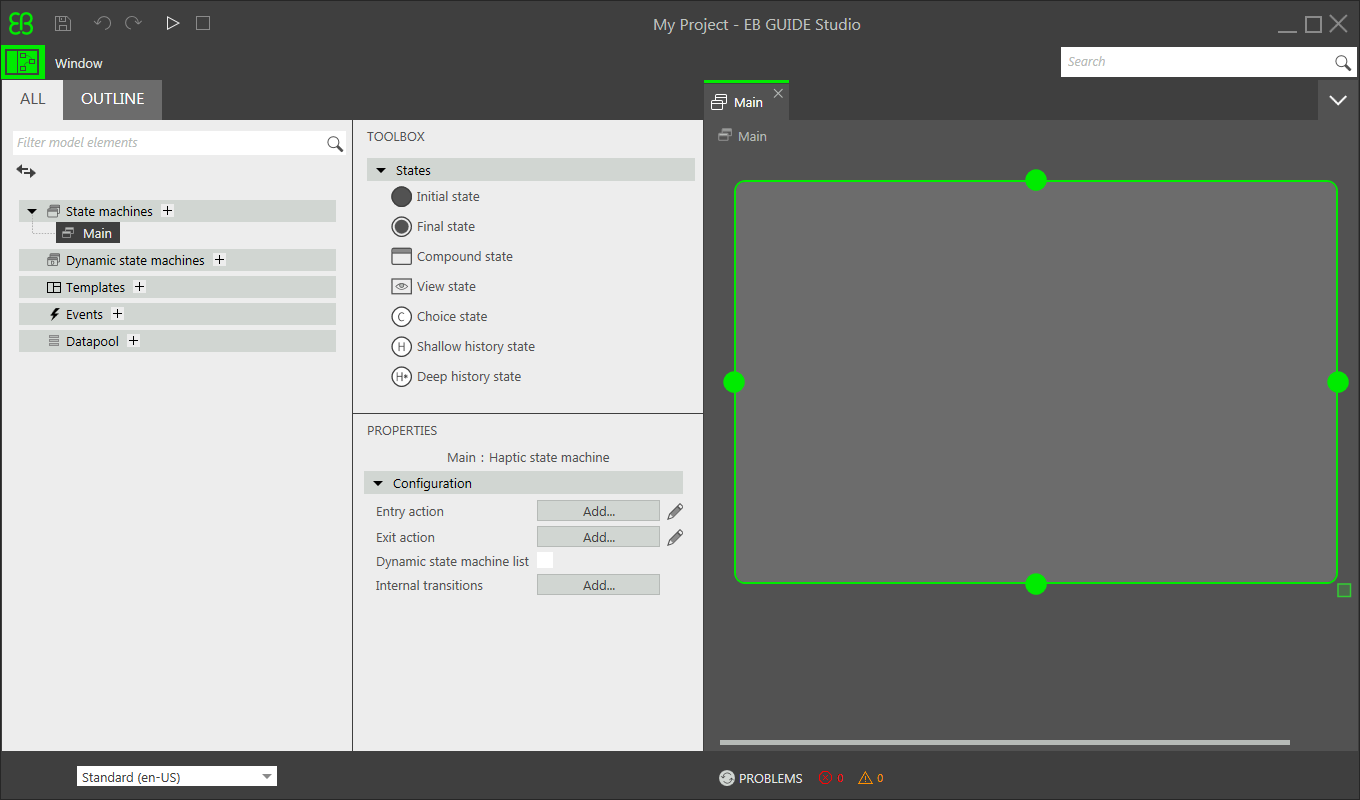
Task: Select Initial state from toolbox
Action: 436,197
